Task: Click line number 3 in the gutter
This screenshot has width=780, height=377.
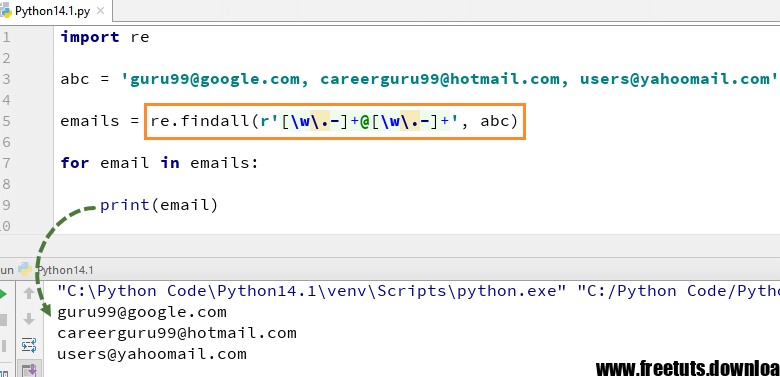Action: point(5,79)
